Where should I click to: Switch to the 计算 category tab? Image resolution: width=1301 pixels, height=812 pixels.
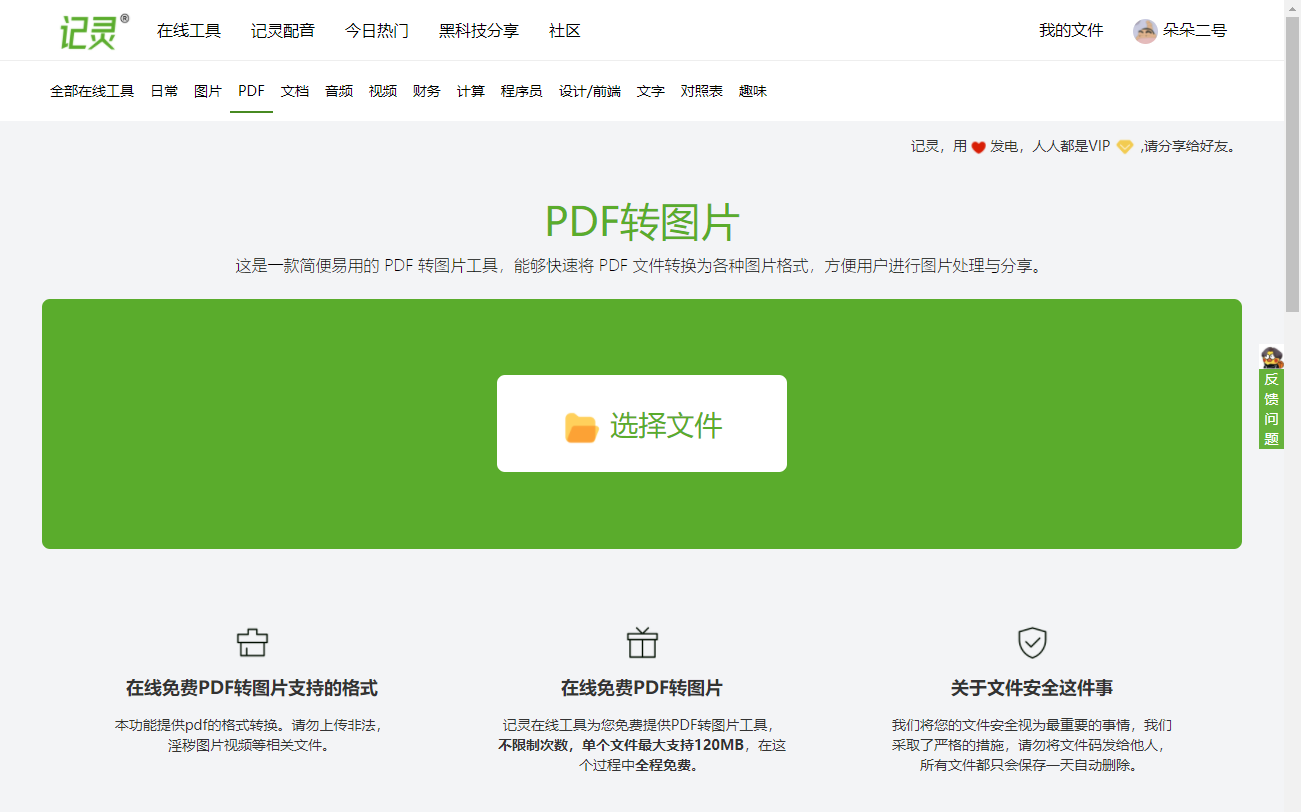(x=471, y=91)
